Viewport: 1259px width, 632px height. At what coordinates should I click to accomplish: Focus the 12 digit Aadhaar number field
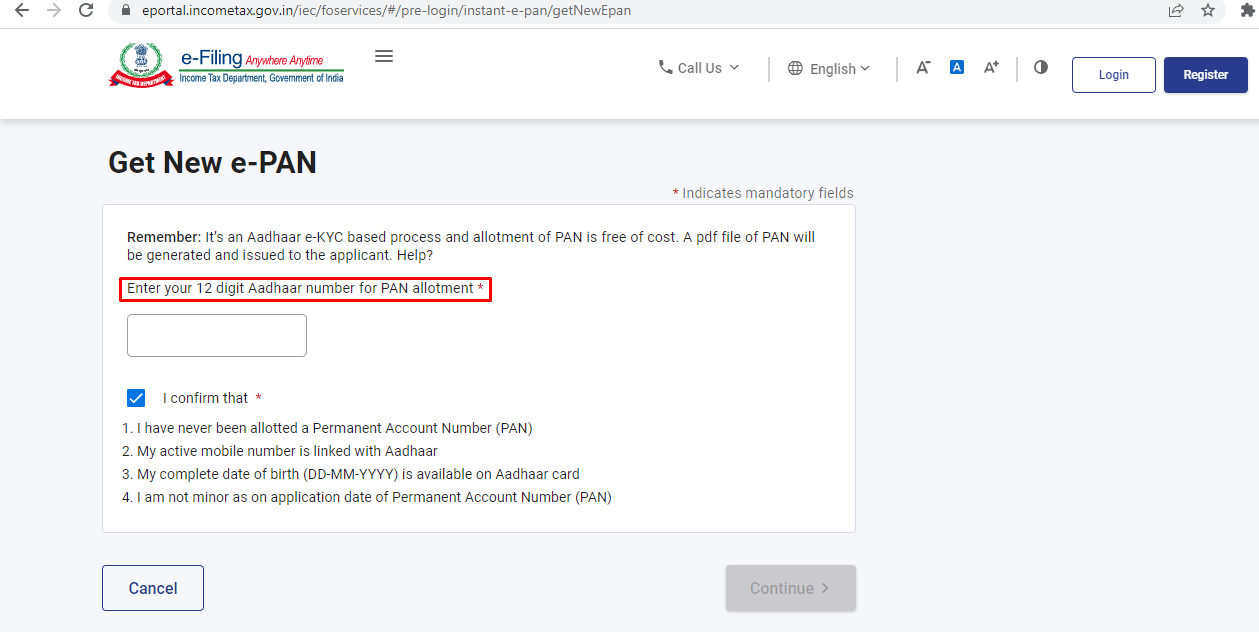point(217,336)
